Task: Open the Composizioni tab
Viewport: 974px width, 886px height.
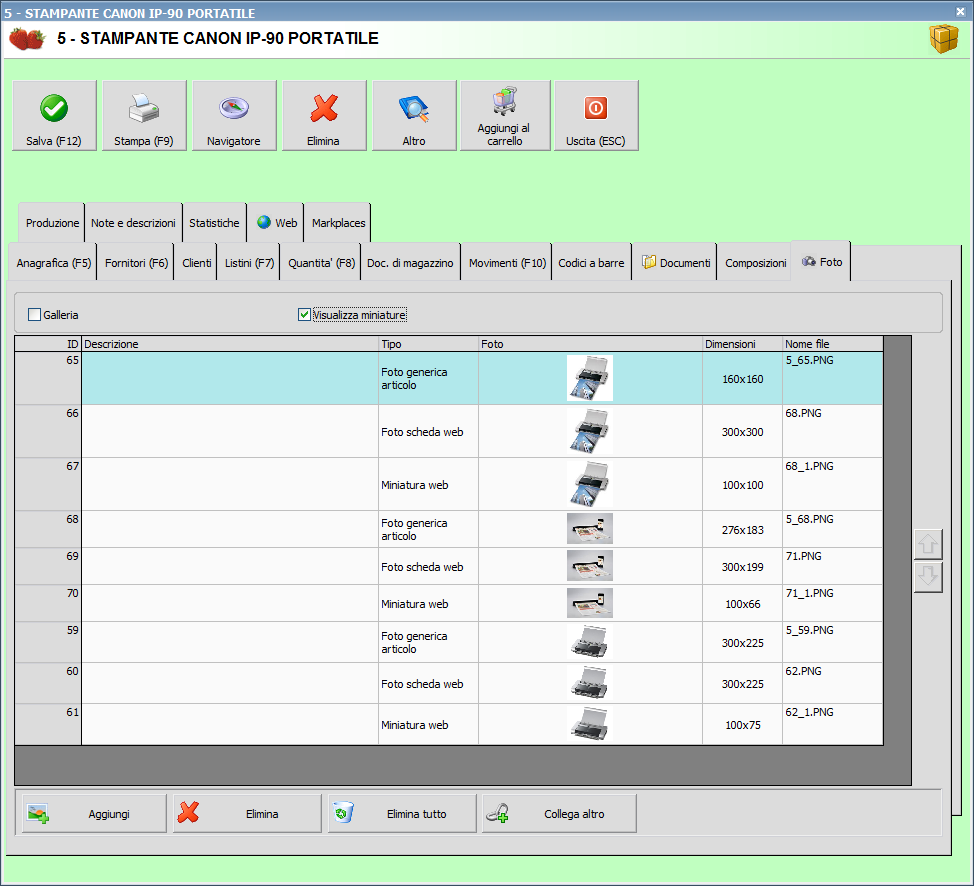Action: tap(755, 263)
